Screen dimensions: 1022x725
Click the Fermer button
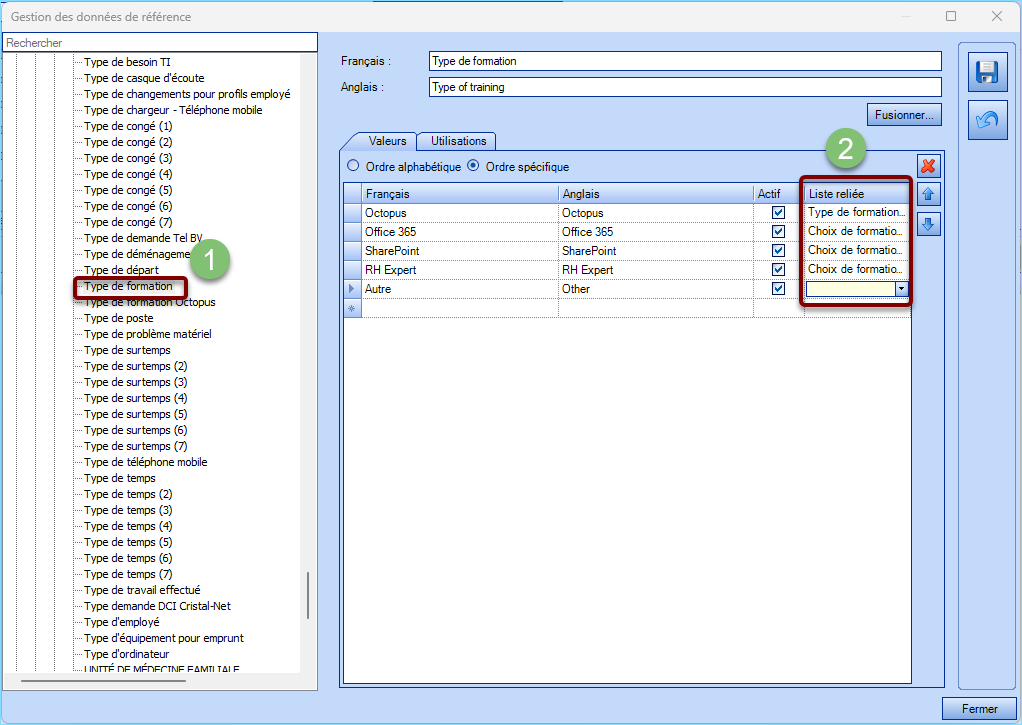pyautogui.click(x=979, y=709)
